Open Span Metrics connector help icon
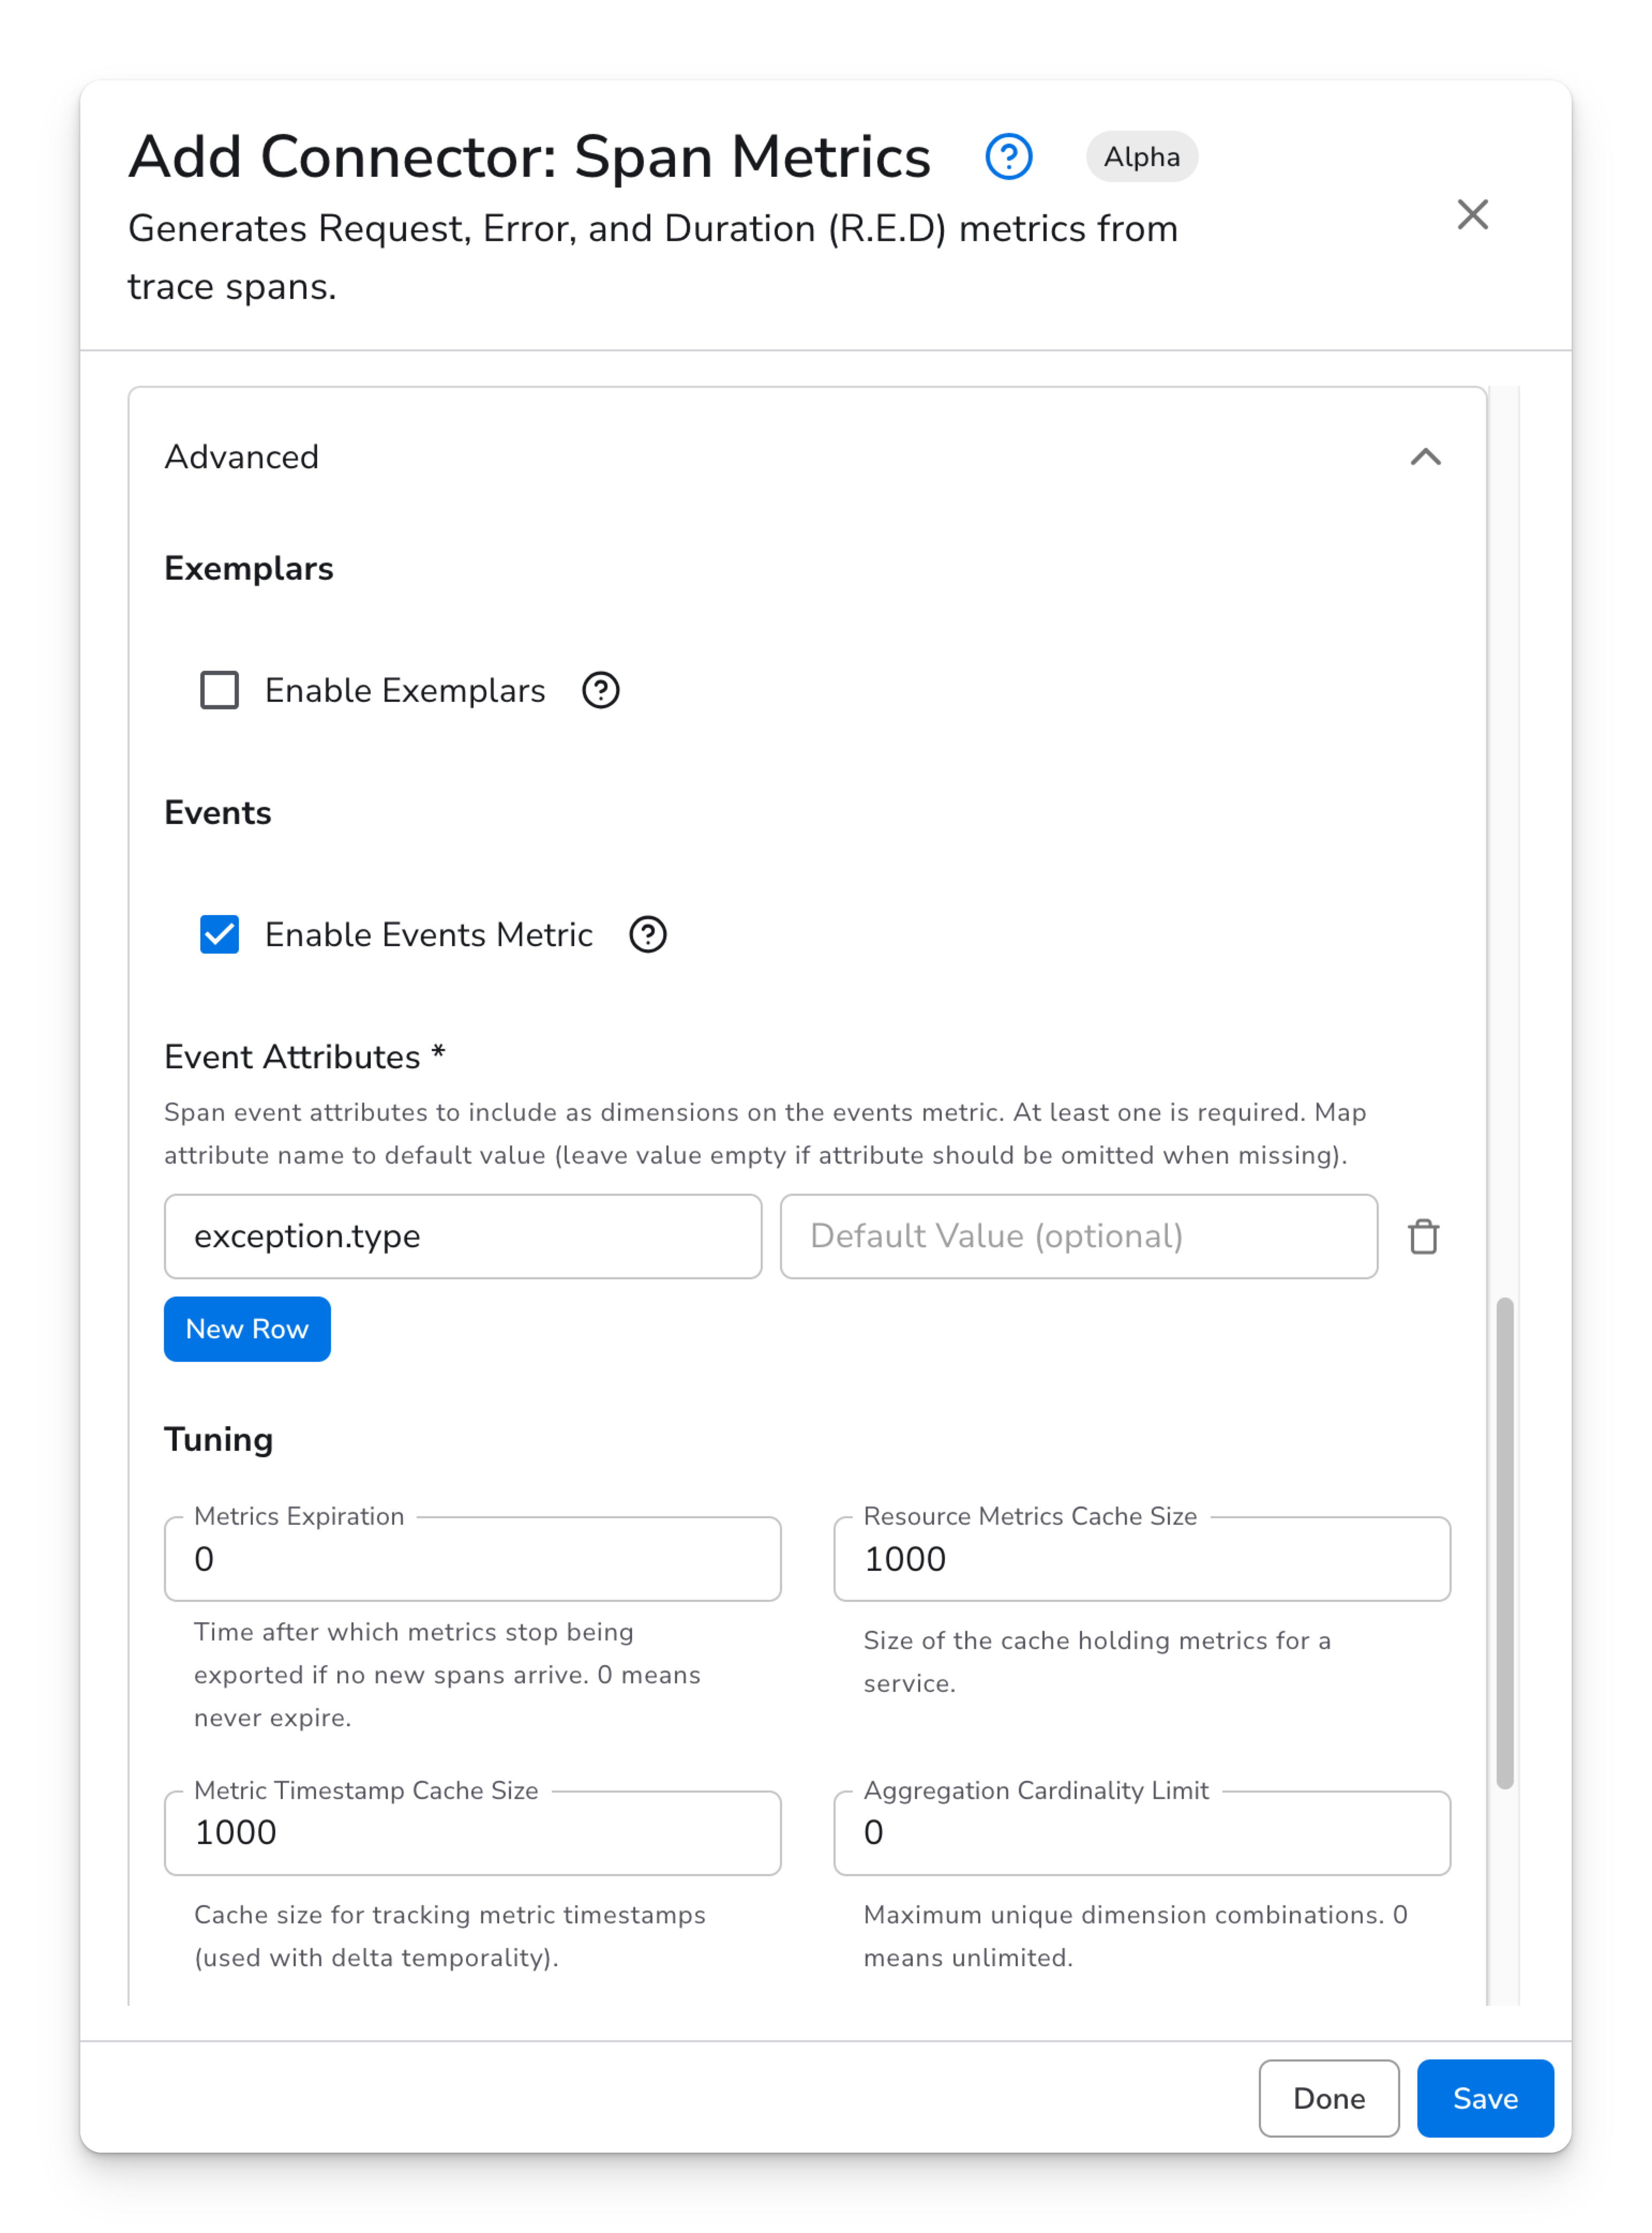The image size is (1652, 2233). pos(1008,157)
